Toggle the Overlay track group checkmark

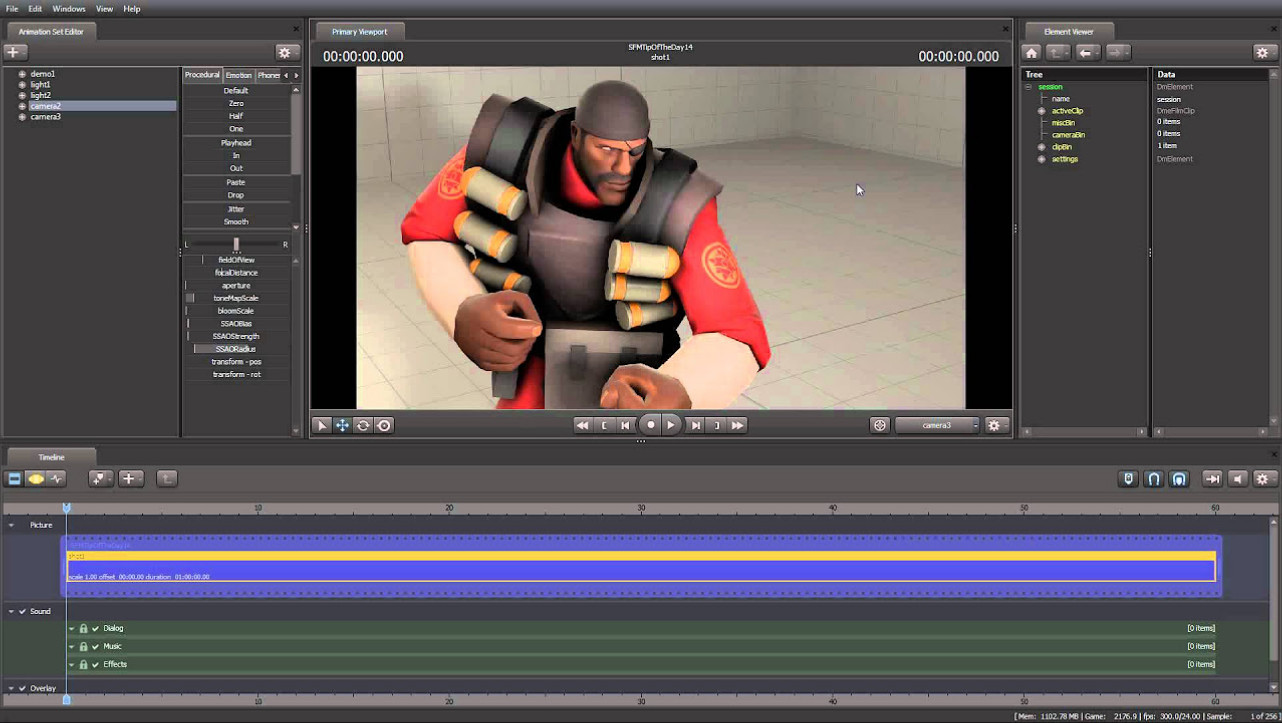tap(22, 688)
